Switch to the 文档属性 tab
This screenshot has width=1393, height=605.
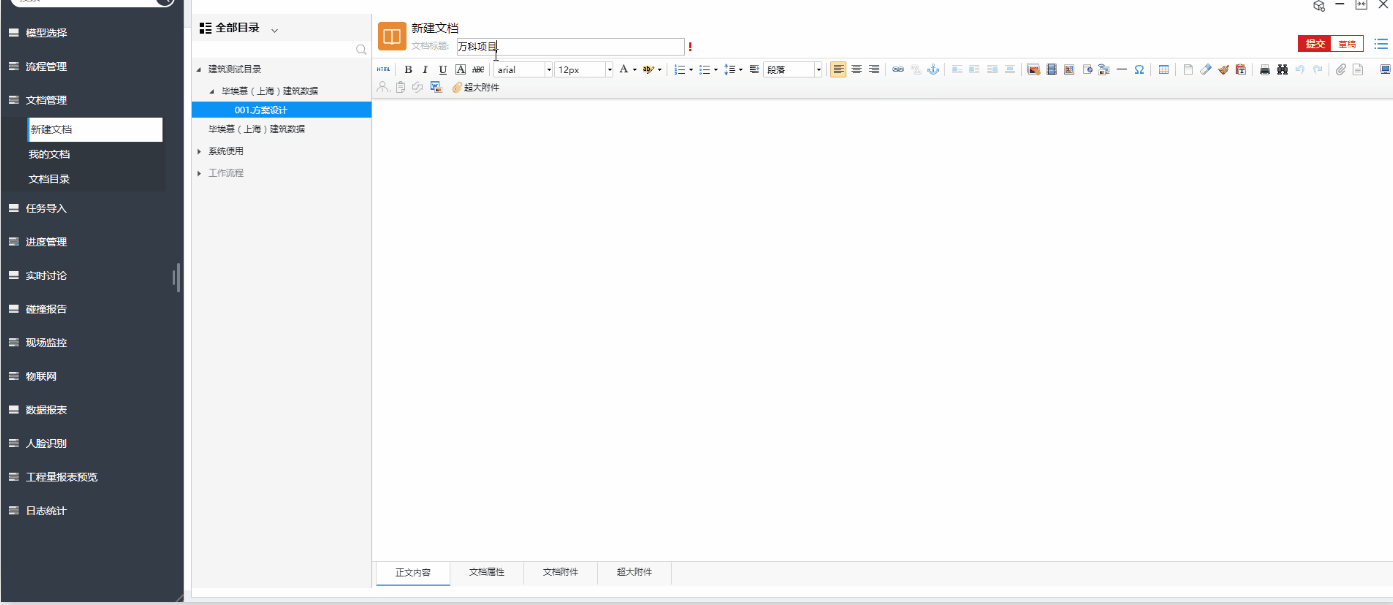[x=487, y=573]
